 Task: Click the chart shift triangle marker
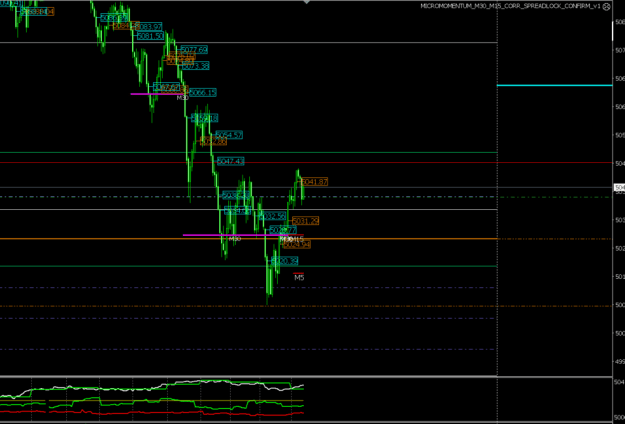click(306, 2)
